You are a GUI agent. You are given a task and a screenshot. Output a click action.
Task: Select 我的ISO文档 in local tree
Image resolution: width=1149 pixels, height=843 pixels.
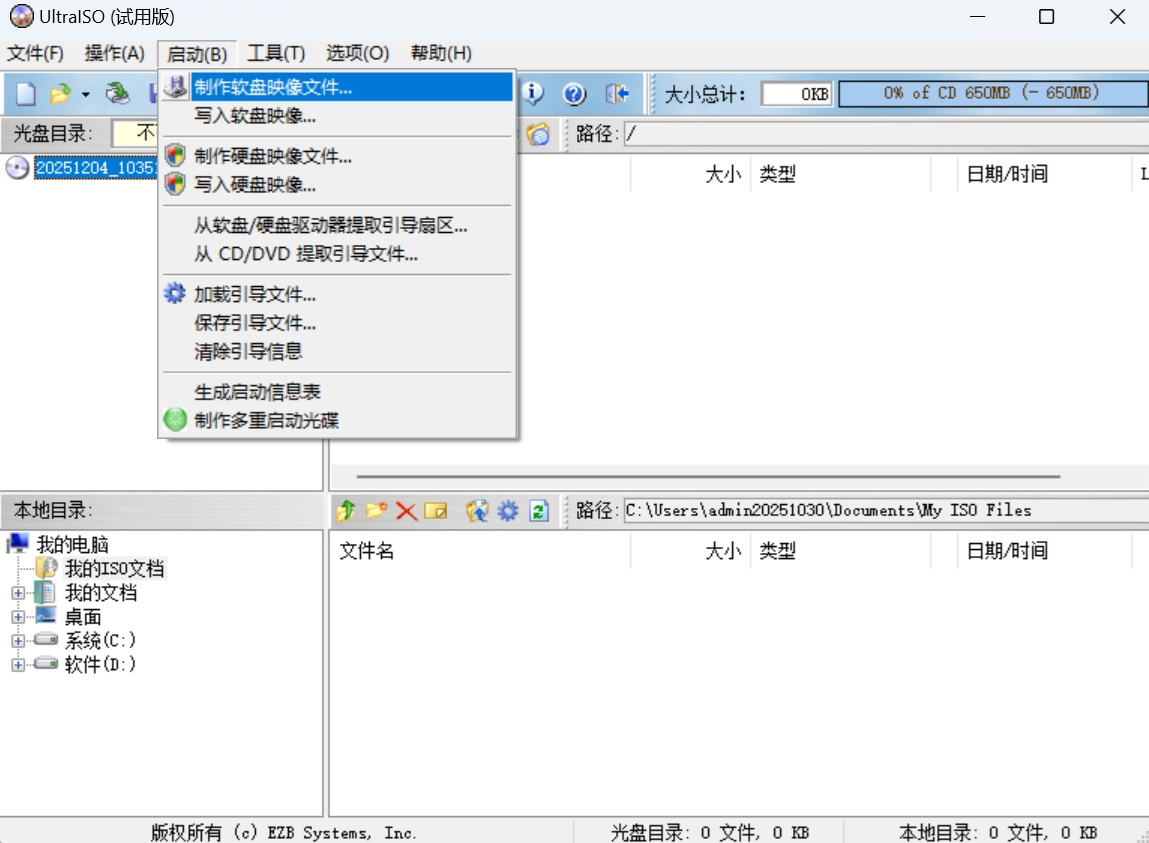[114, 569]
